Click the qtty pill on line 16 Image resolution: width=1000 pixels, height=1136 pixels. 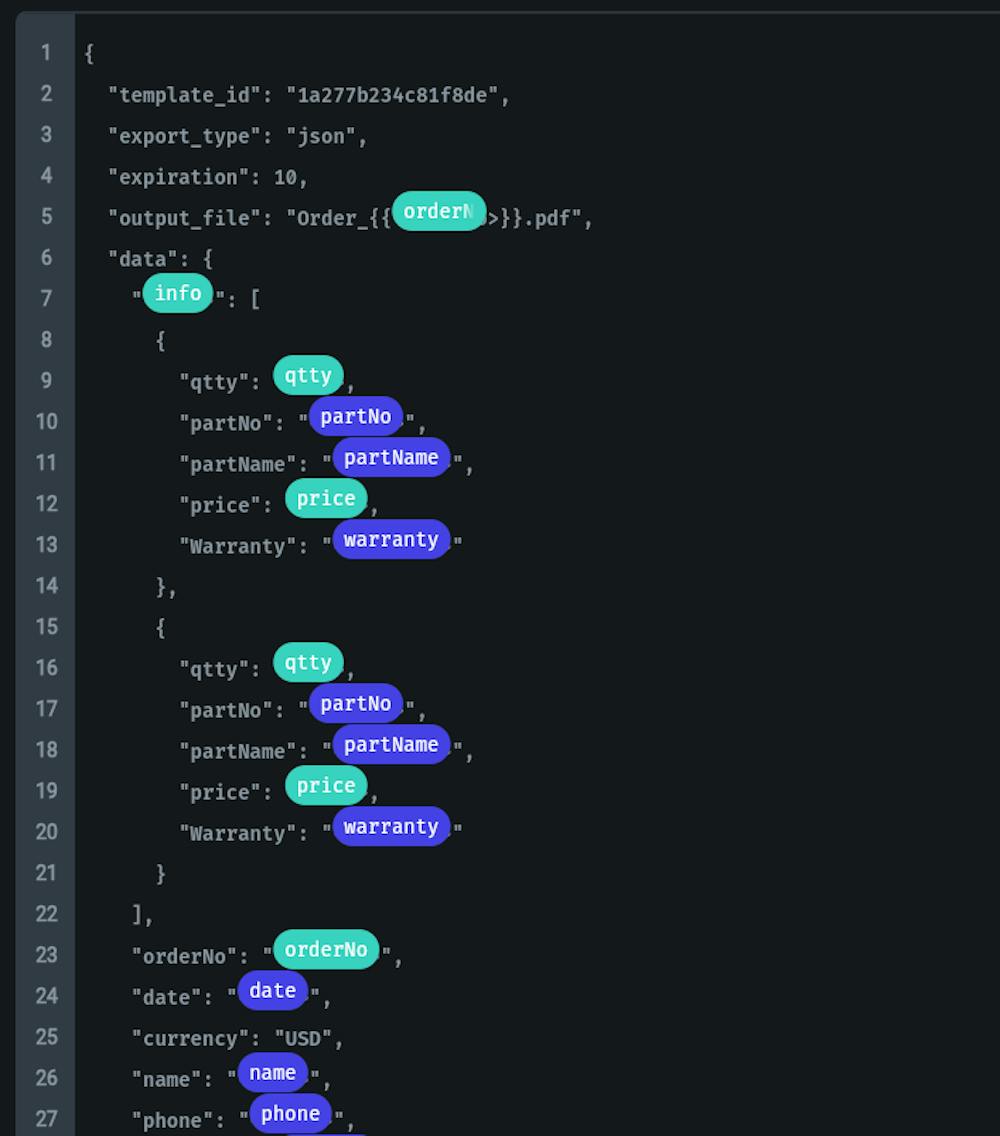pos(308,663)
